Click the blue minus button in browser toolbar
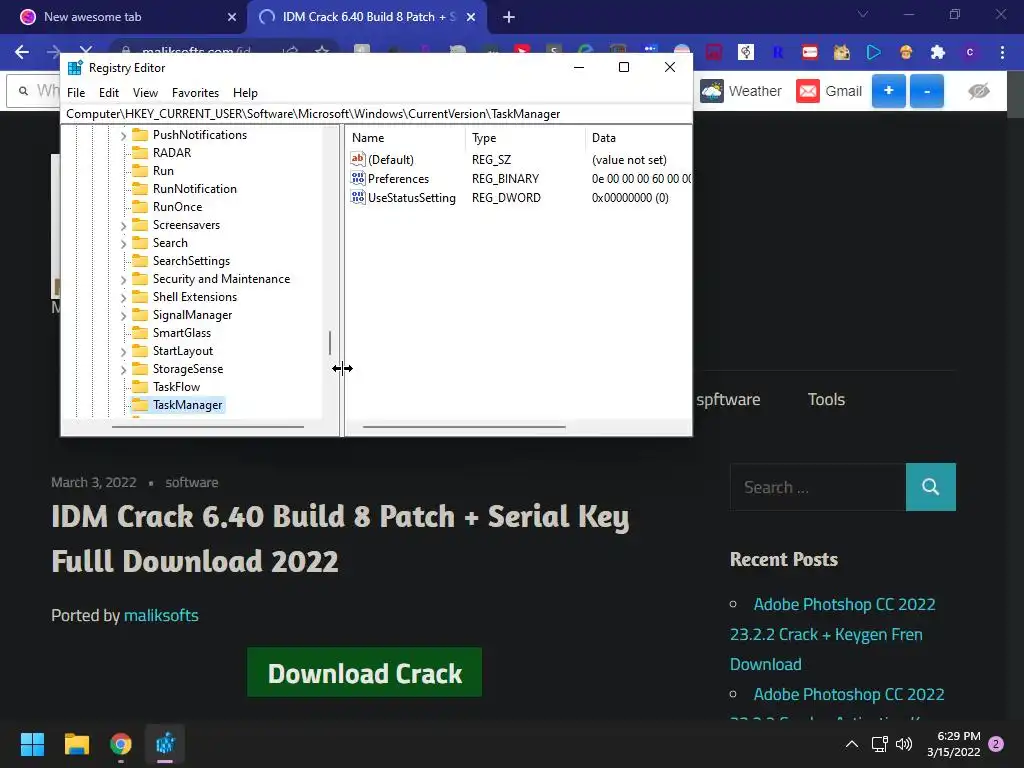Viewport: 1024px width, 768px height. pyautogui.click(x=926, y=91)
